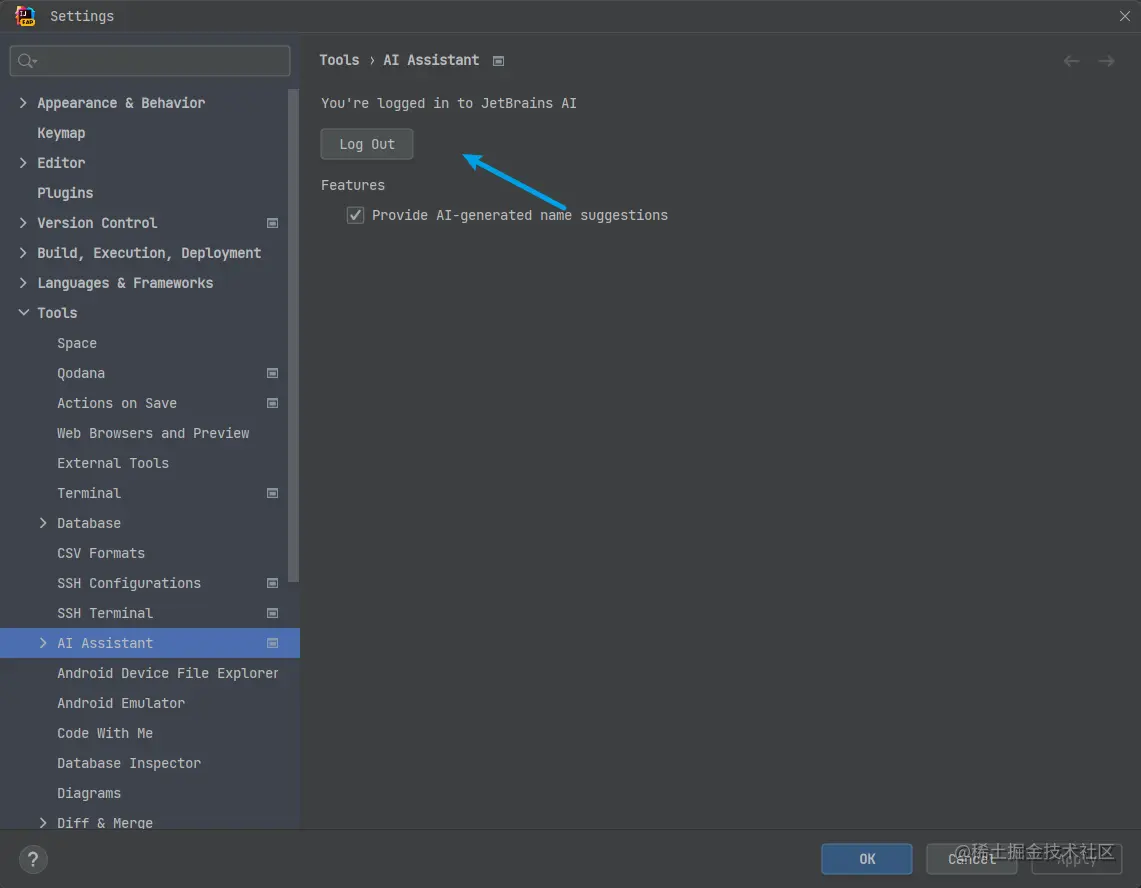Viewport: 1141px width, 888px height.
Task: Click the OK button
Action: [x=866, y=859]
